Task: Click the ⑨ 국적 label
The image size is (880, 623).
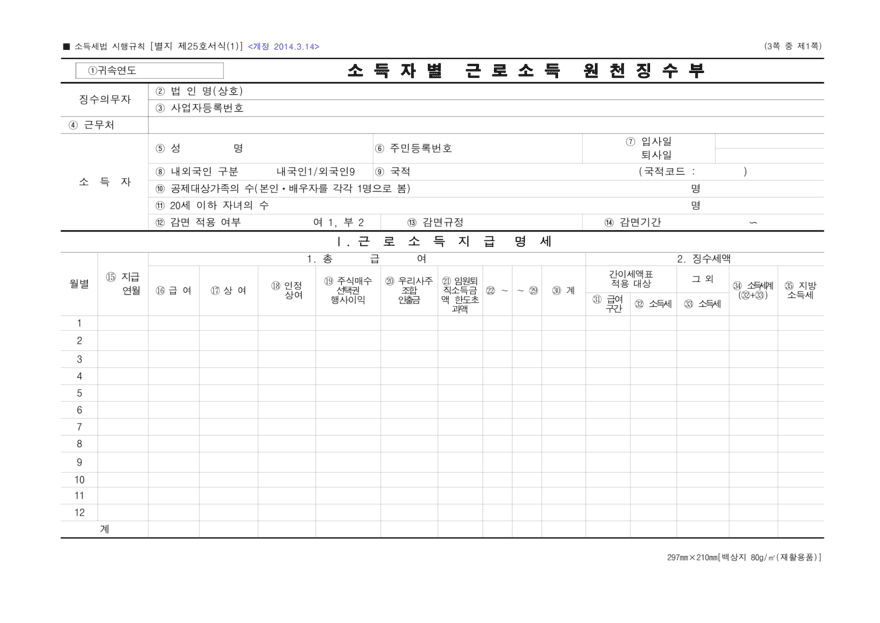Action: (x=392, y=172)
